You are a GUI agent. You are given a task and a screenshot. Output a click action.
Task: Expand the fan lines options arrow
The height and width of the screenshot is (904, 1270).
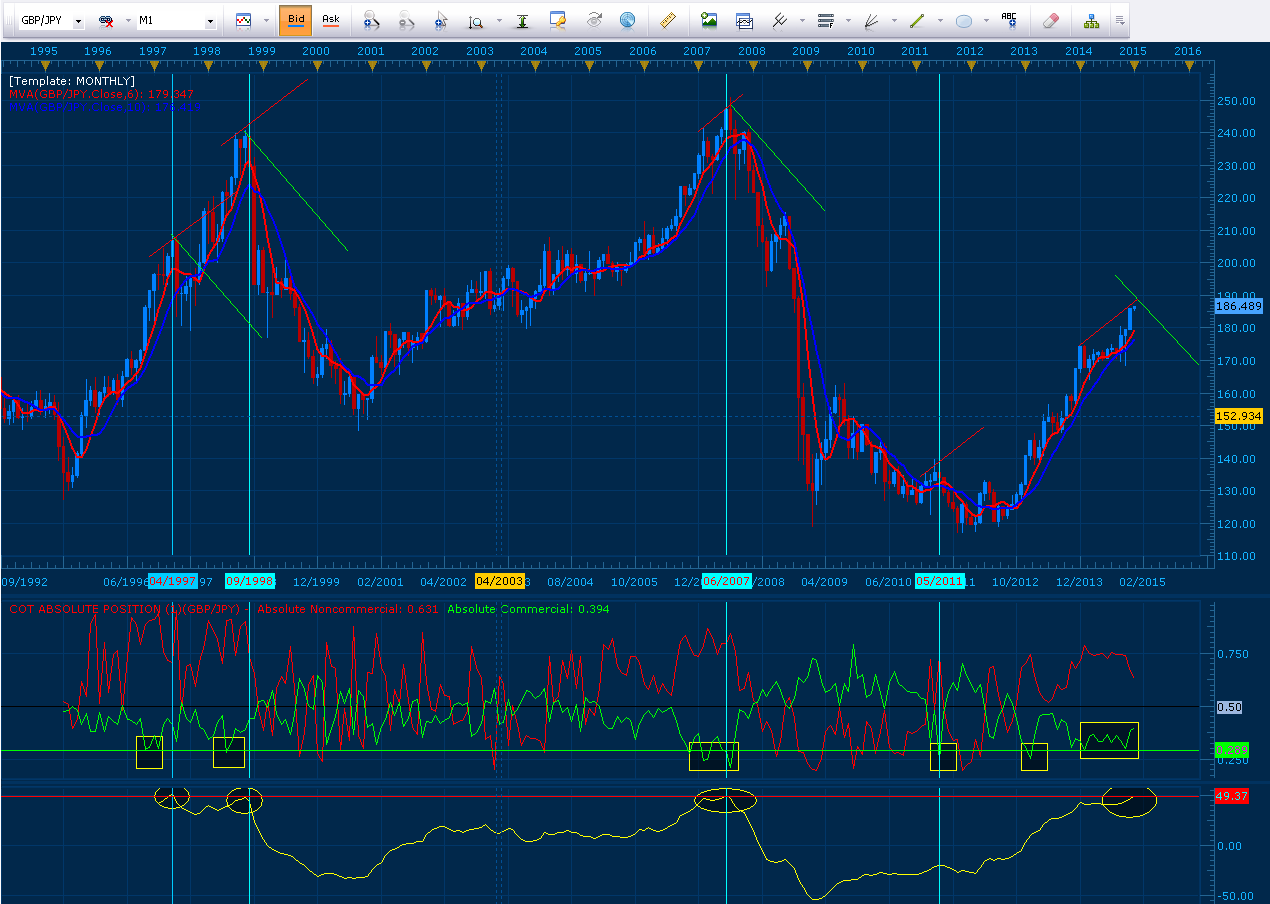pos(894,20)
